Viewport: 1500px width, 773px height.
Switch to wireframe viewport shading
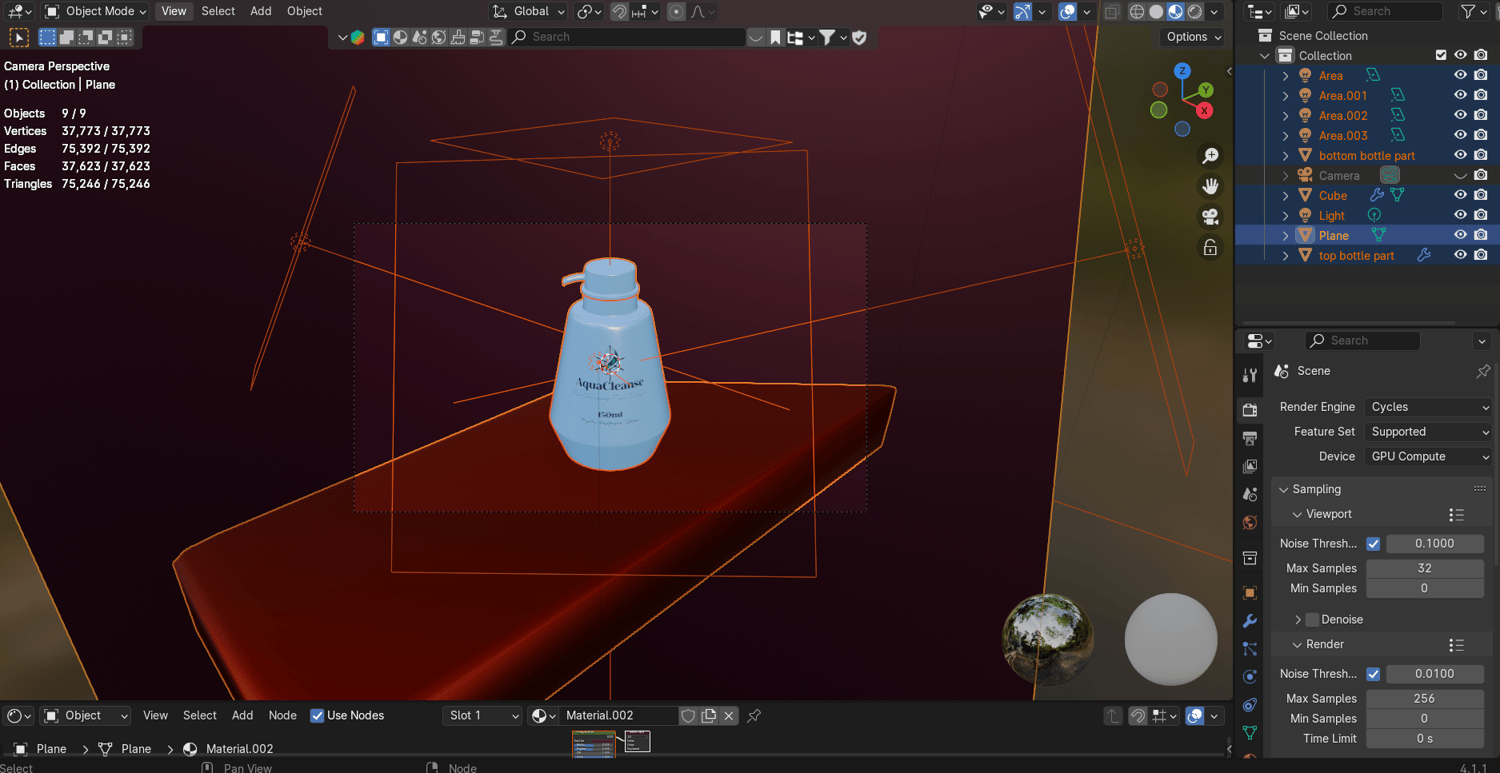[1137, 12]
